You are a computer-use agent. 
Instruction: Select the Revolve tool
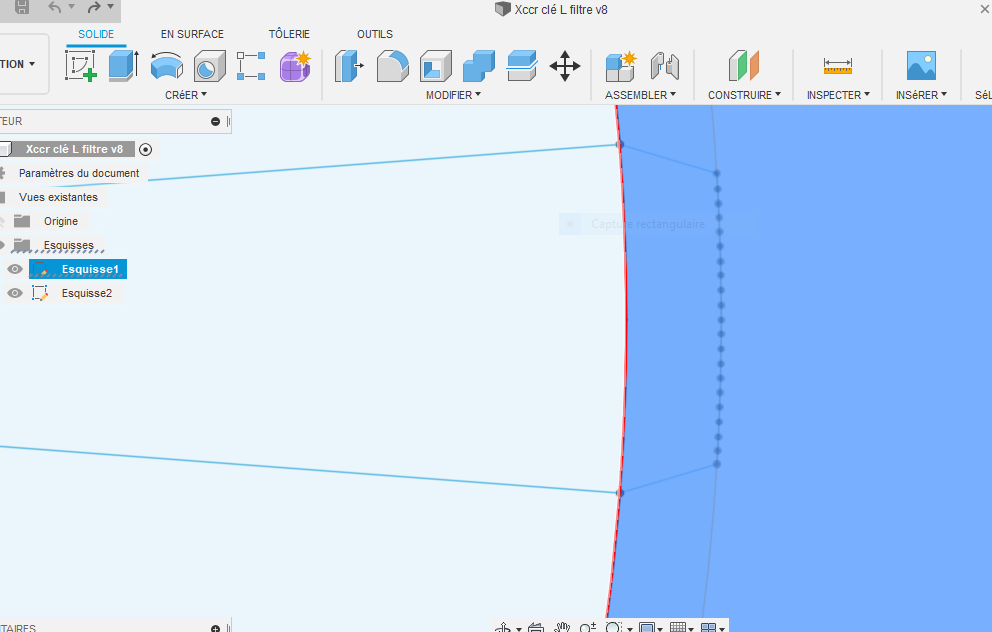pyautogui.click(x=166, y=66)
